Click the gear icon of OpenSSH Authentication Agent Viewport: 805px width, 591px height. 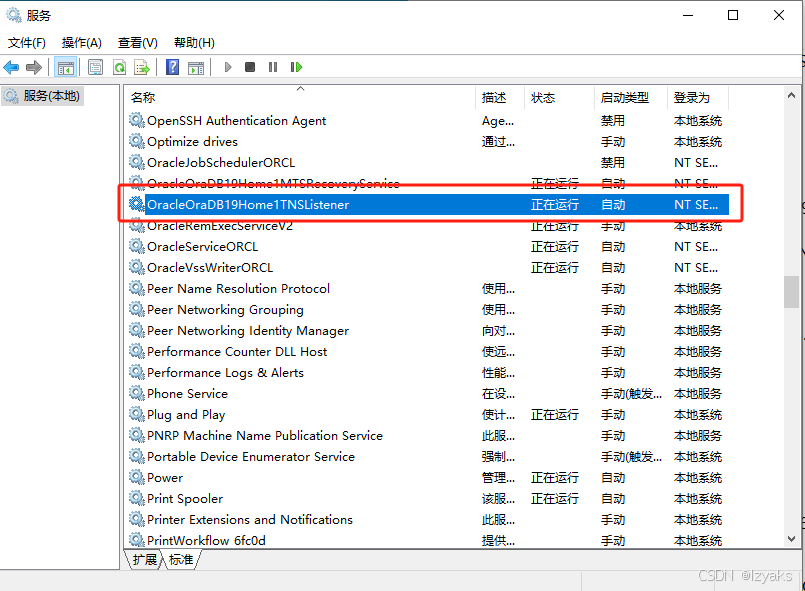137,120
